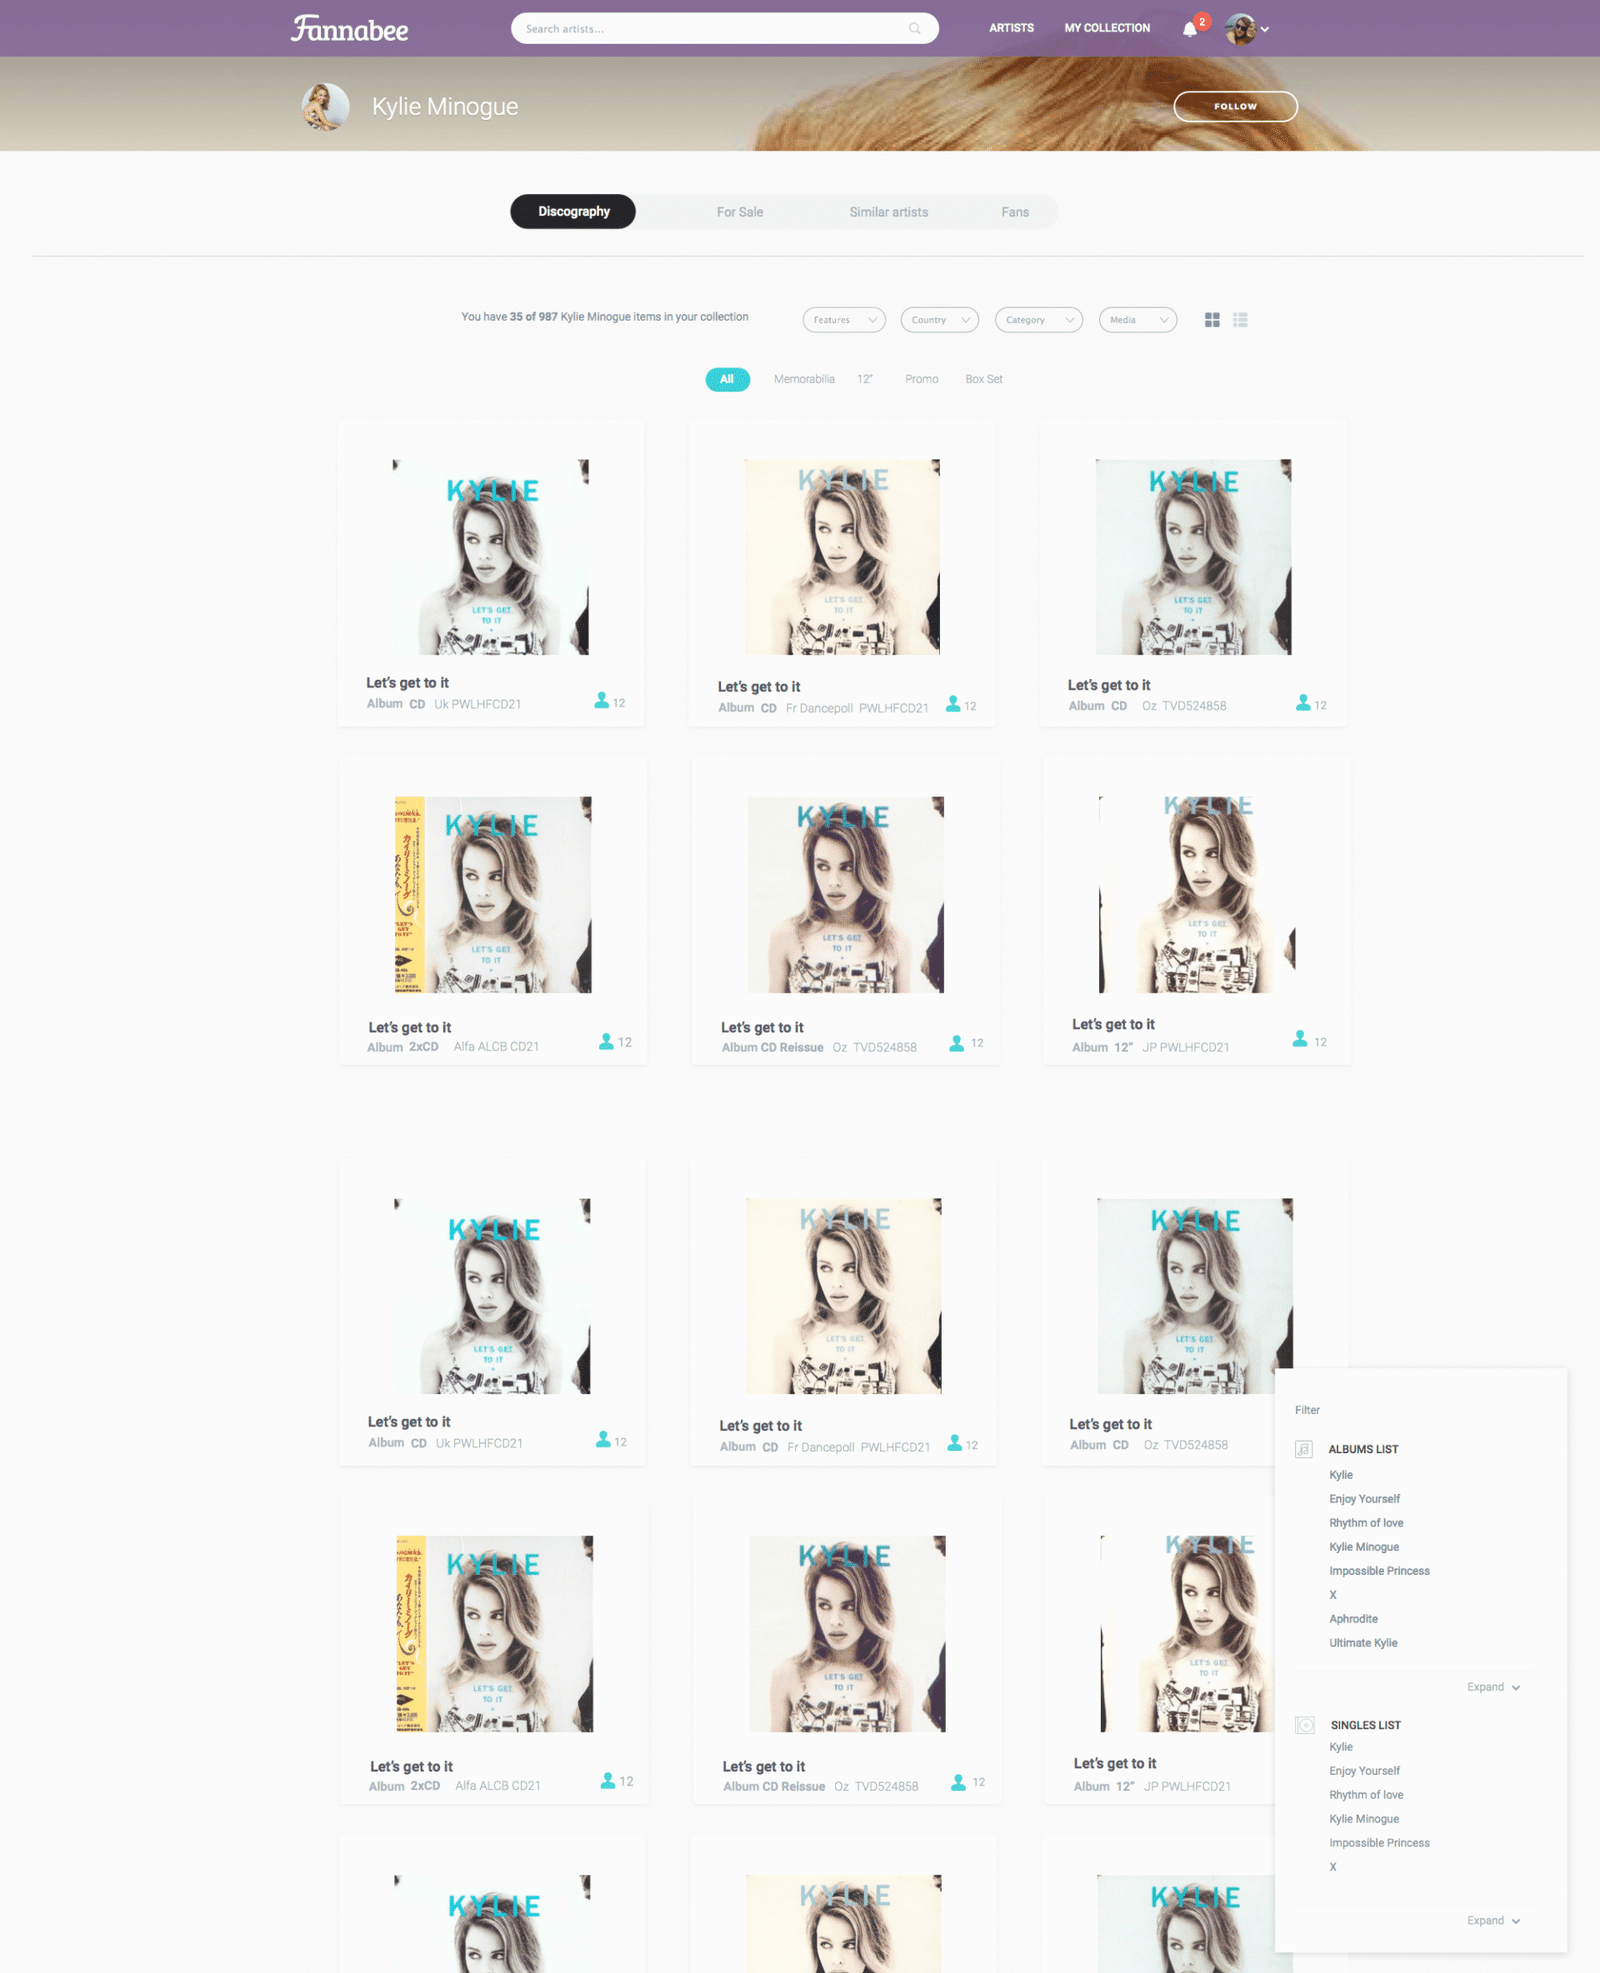Image resolution: width=1600 pixels, height=1973 pixels.
Task: Filter by 12" releases
Action: pos(865,379)
